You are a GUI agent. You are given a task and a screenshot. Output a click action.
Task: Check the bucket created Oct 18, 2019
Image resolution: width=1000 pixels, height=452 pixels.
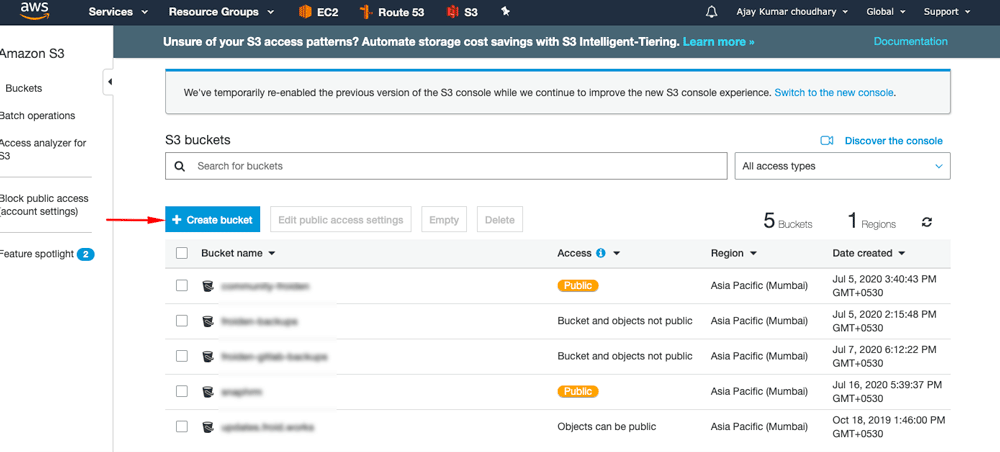(182, 426)
